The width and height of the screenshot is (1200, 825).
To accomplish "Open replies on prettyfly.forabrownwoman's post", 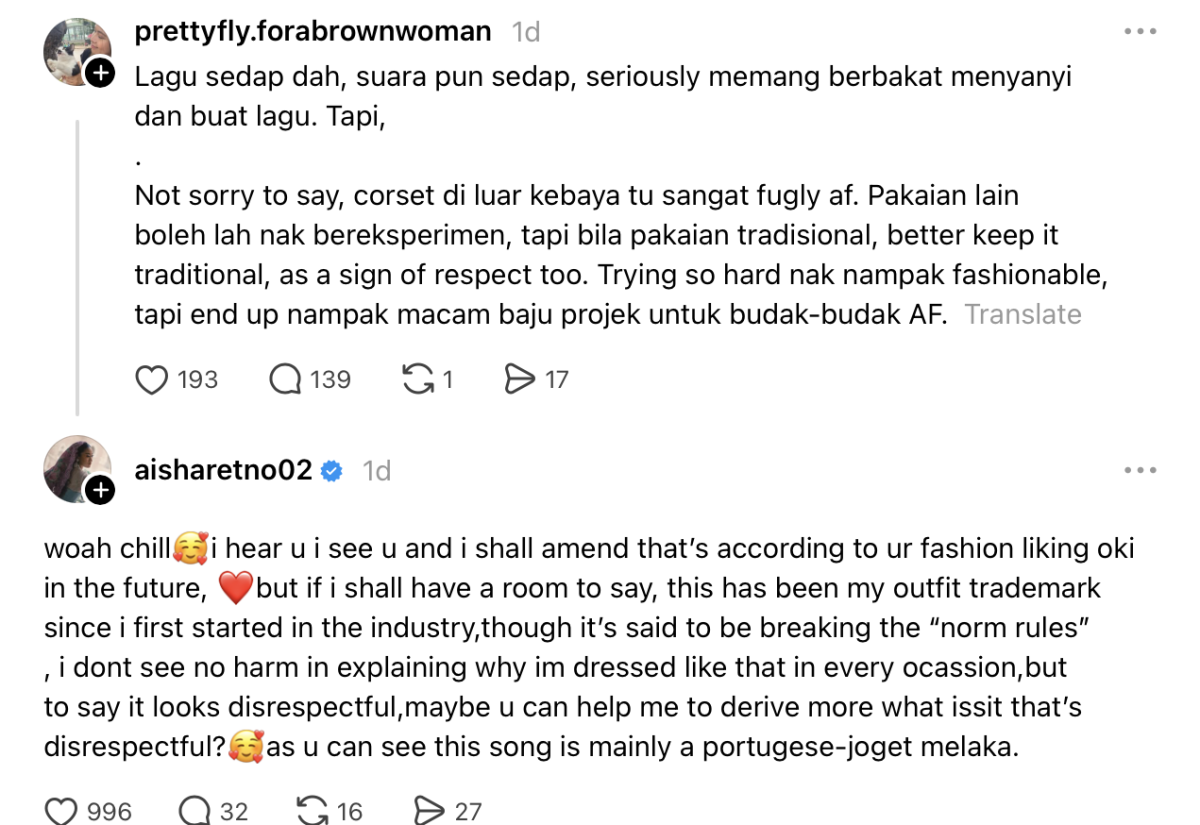I will (286, 379).
